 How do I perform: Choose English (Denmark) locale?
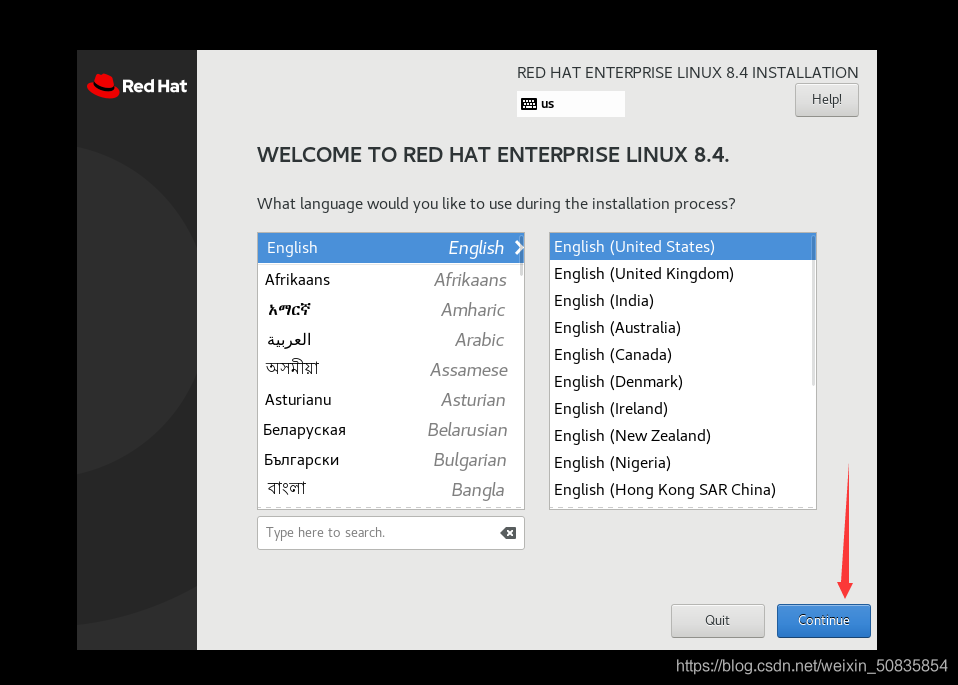(x=681, y=382)
